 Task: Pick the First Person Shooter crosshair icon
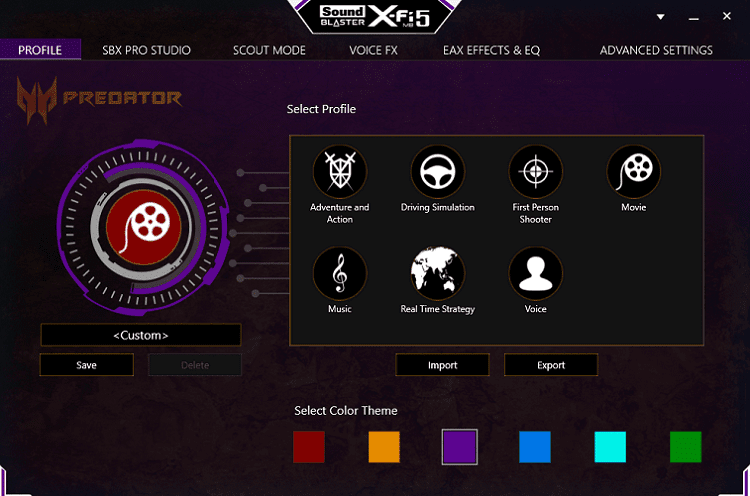coord(536,171)
